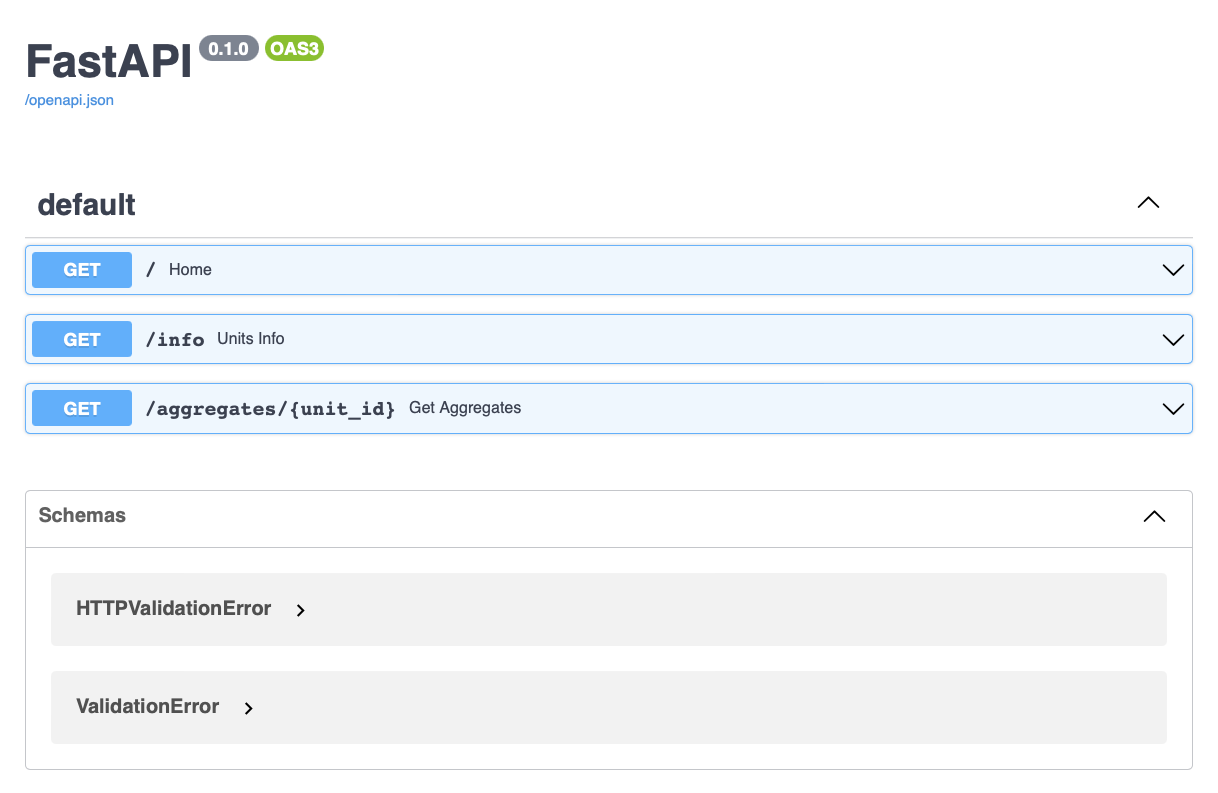
Task: Click the Schemas heading text
Action: pos(82,516)
